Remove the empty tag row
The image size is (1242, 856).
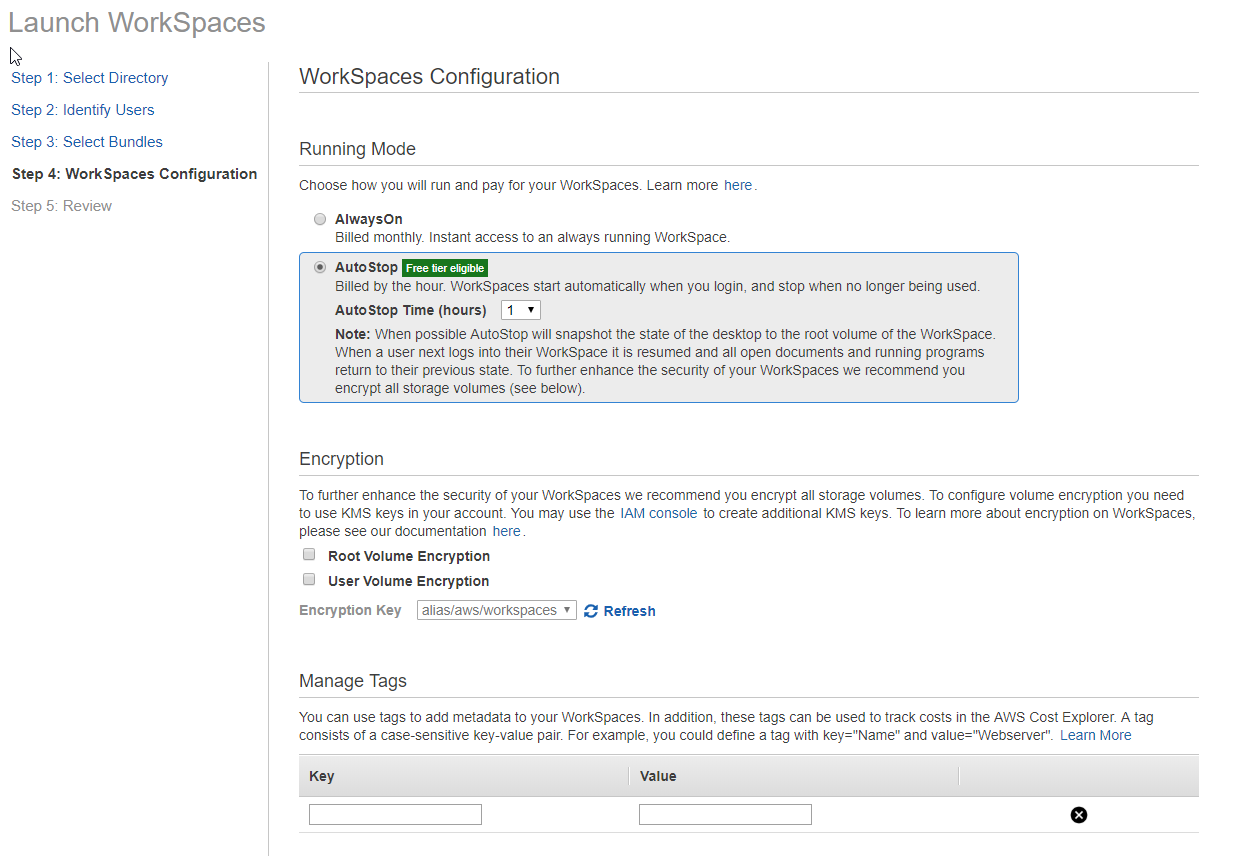tap(1078, 815)
